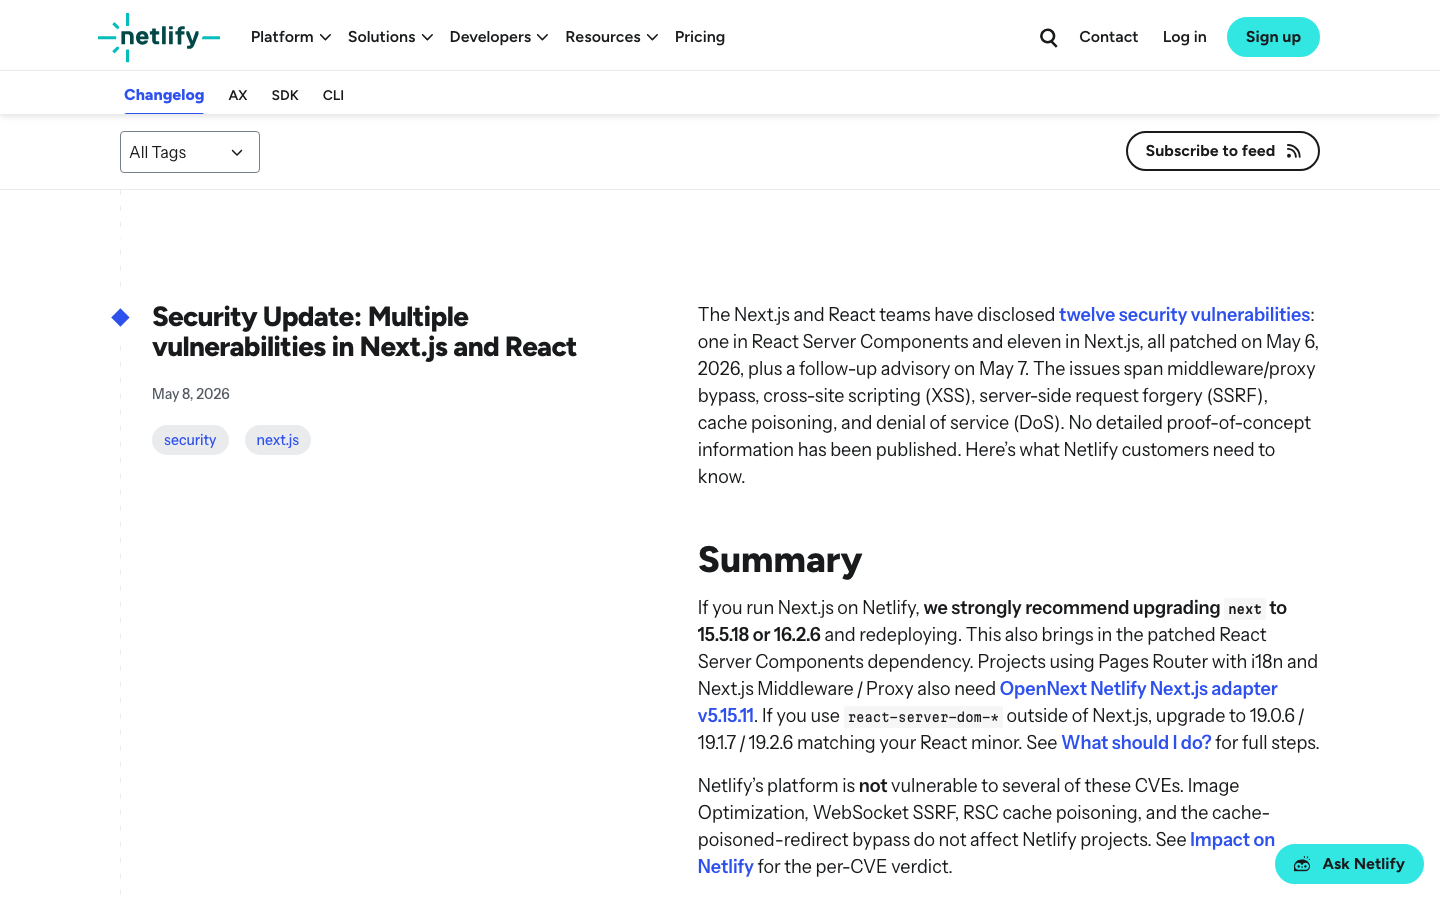Image resolution: width=1440 pixels, height=900 pixels.
Task: Open the Contact page
Action: click(1108, 37)
